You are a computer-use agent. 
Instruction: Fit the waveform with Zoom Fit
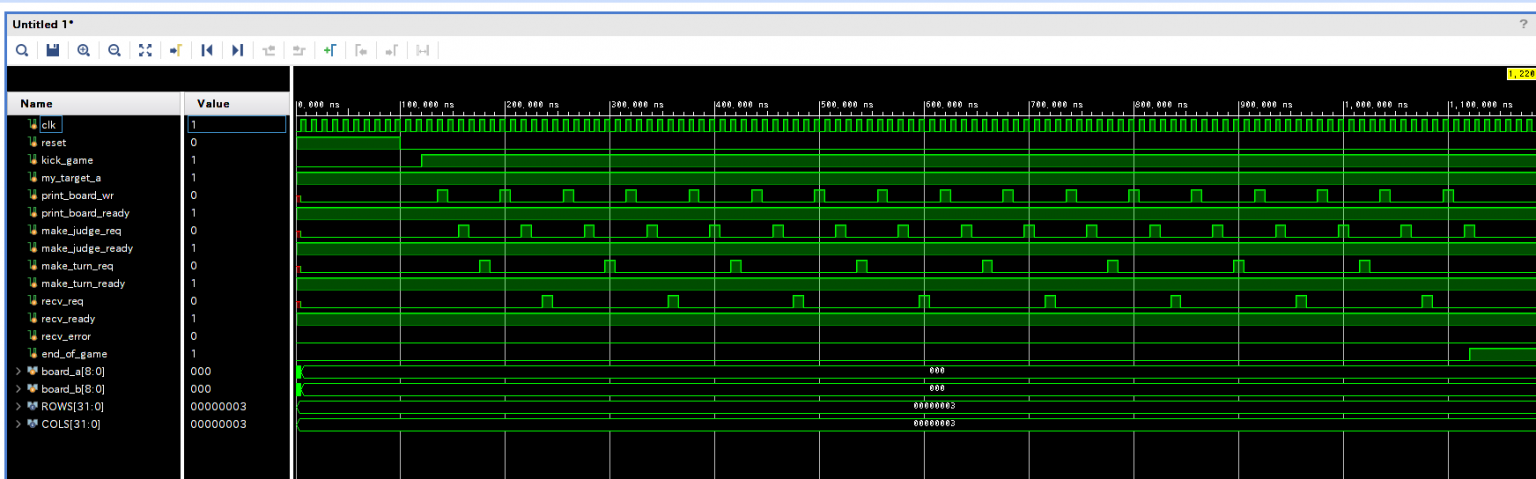145,50
